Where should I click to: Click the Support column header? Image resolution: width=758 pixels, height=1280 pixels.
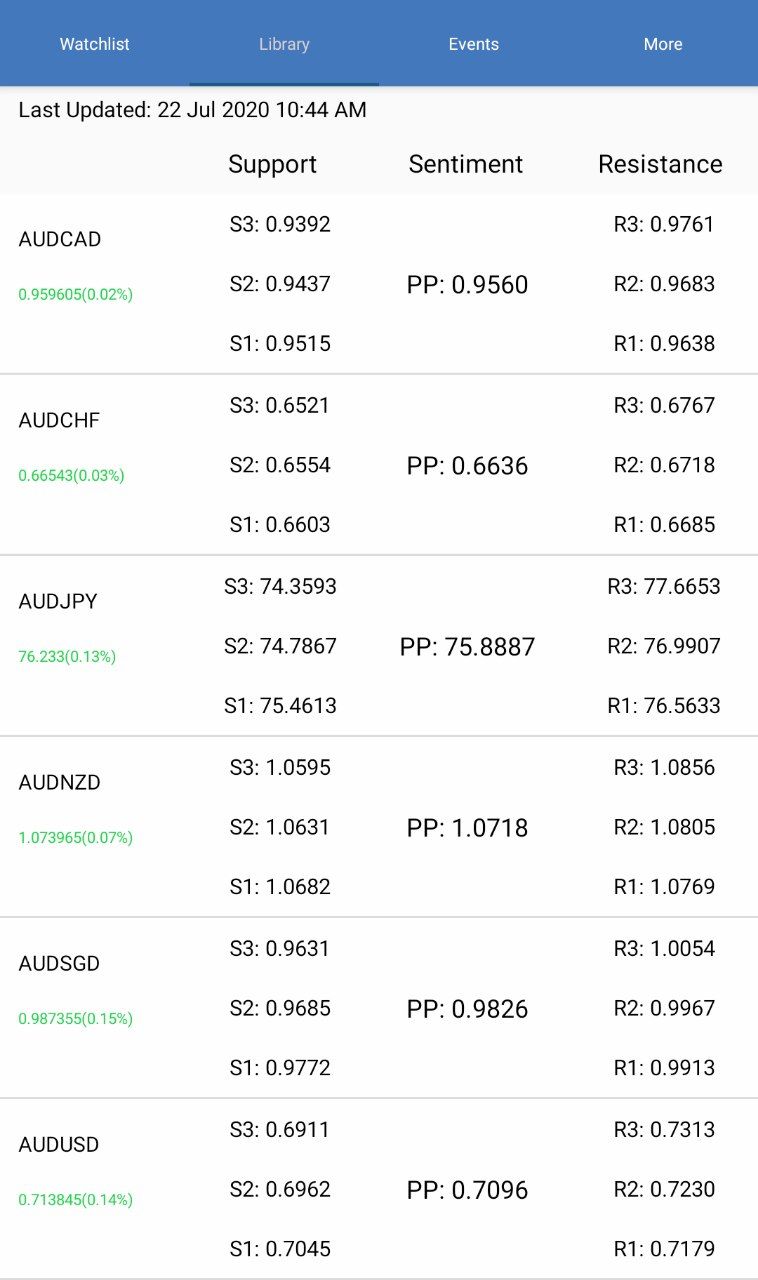point(272,165)
